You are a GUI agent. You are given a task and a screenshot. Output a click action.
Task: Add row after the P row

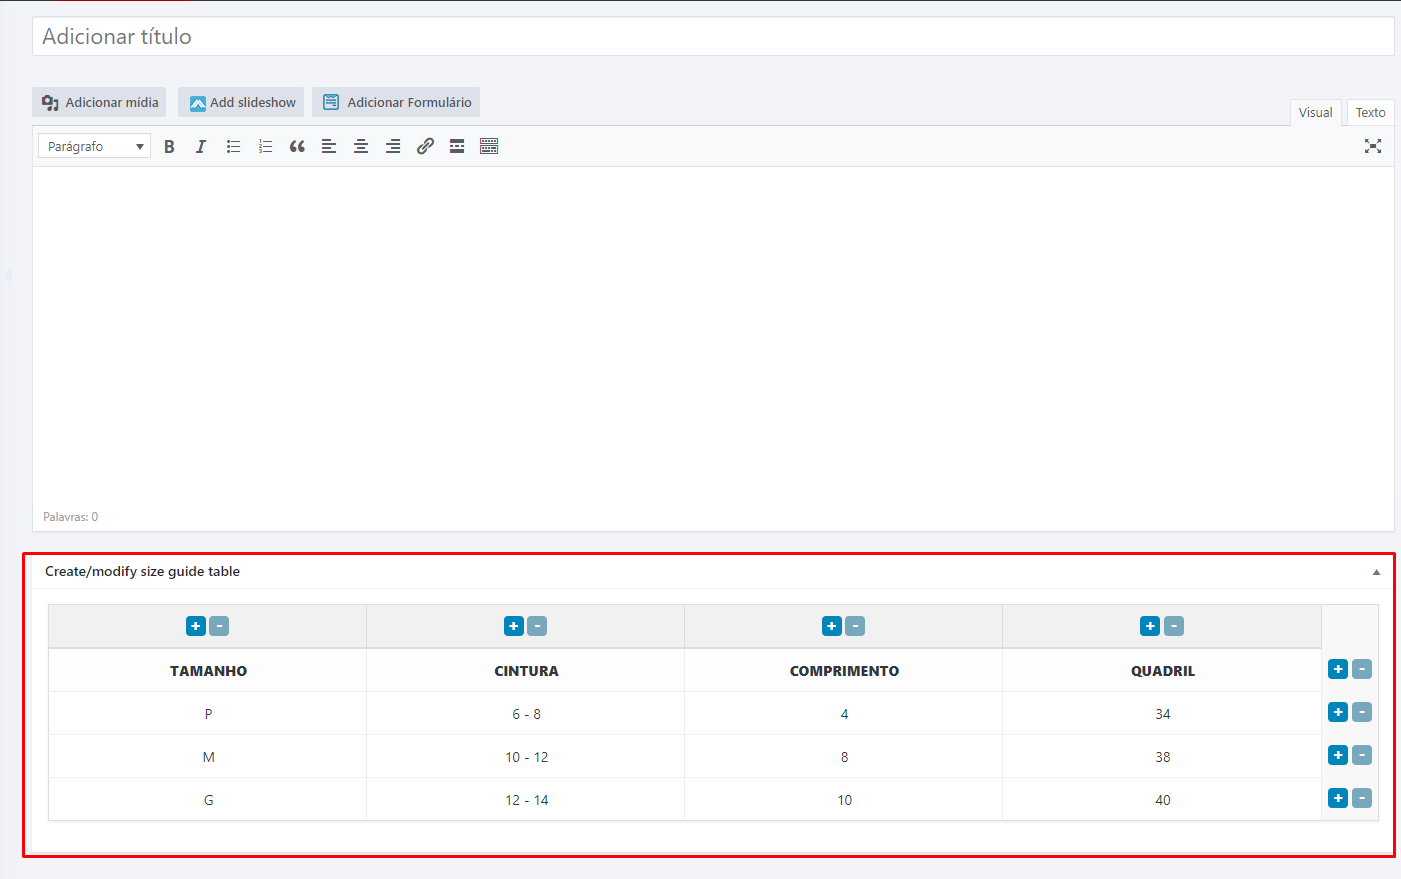pos(1338,712)
